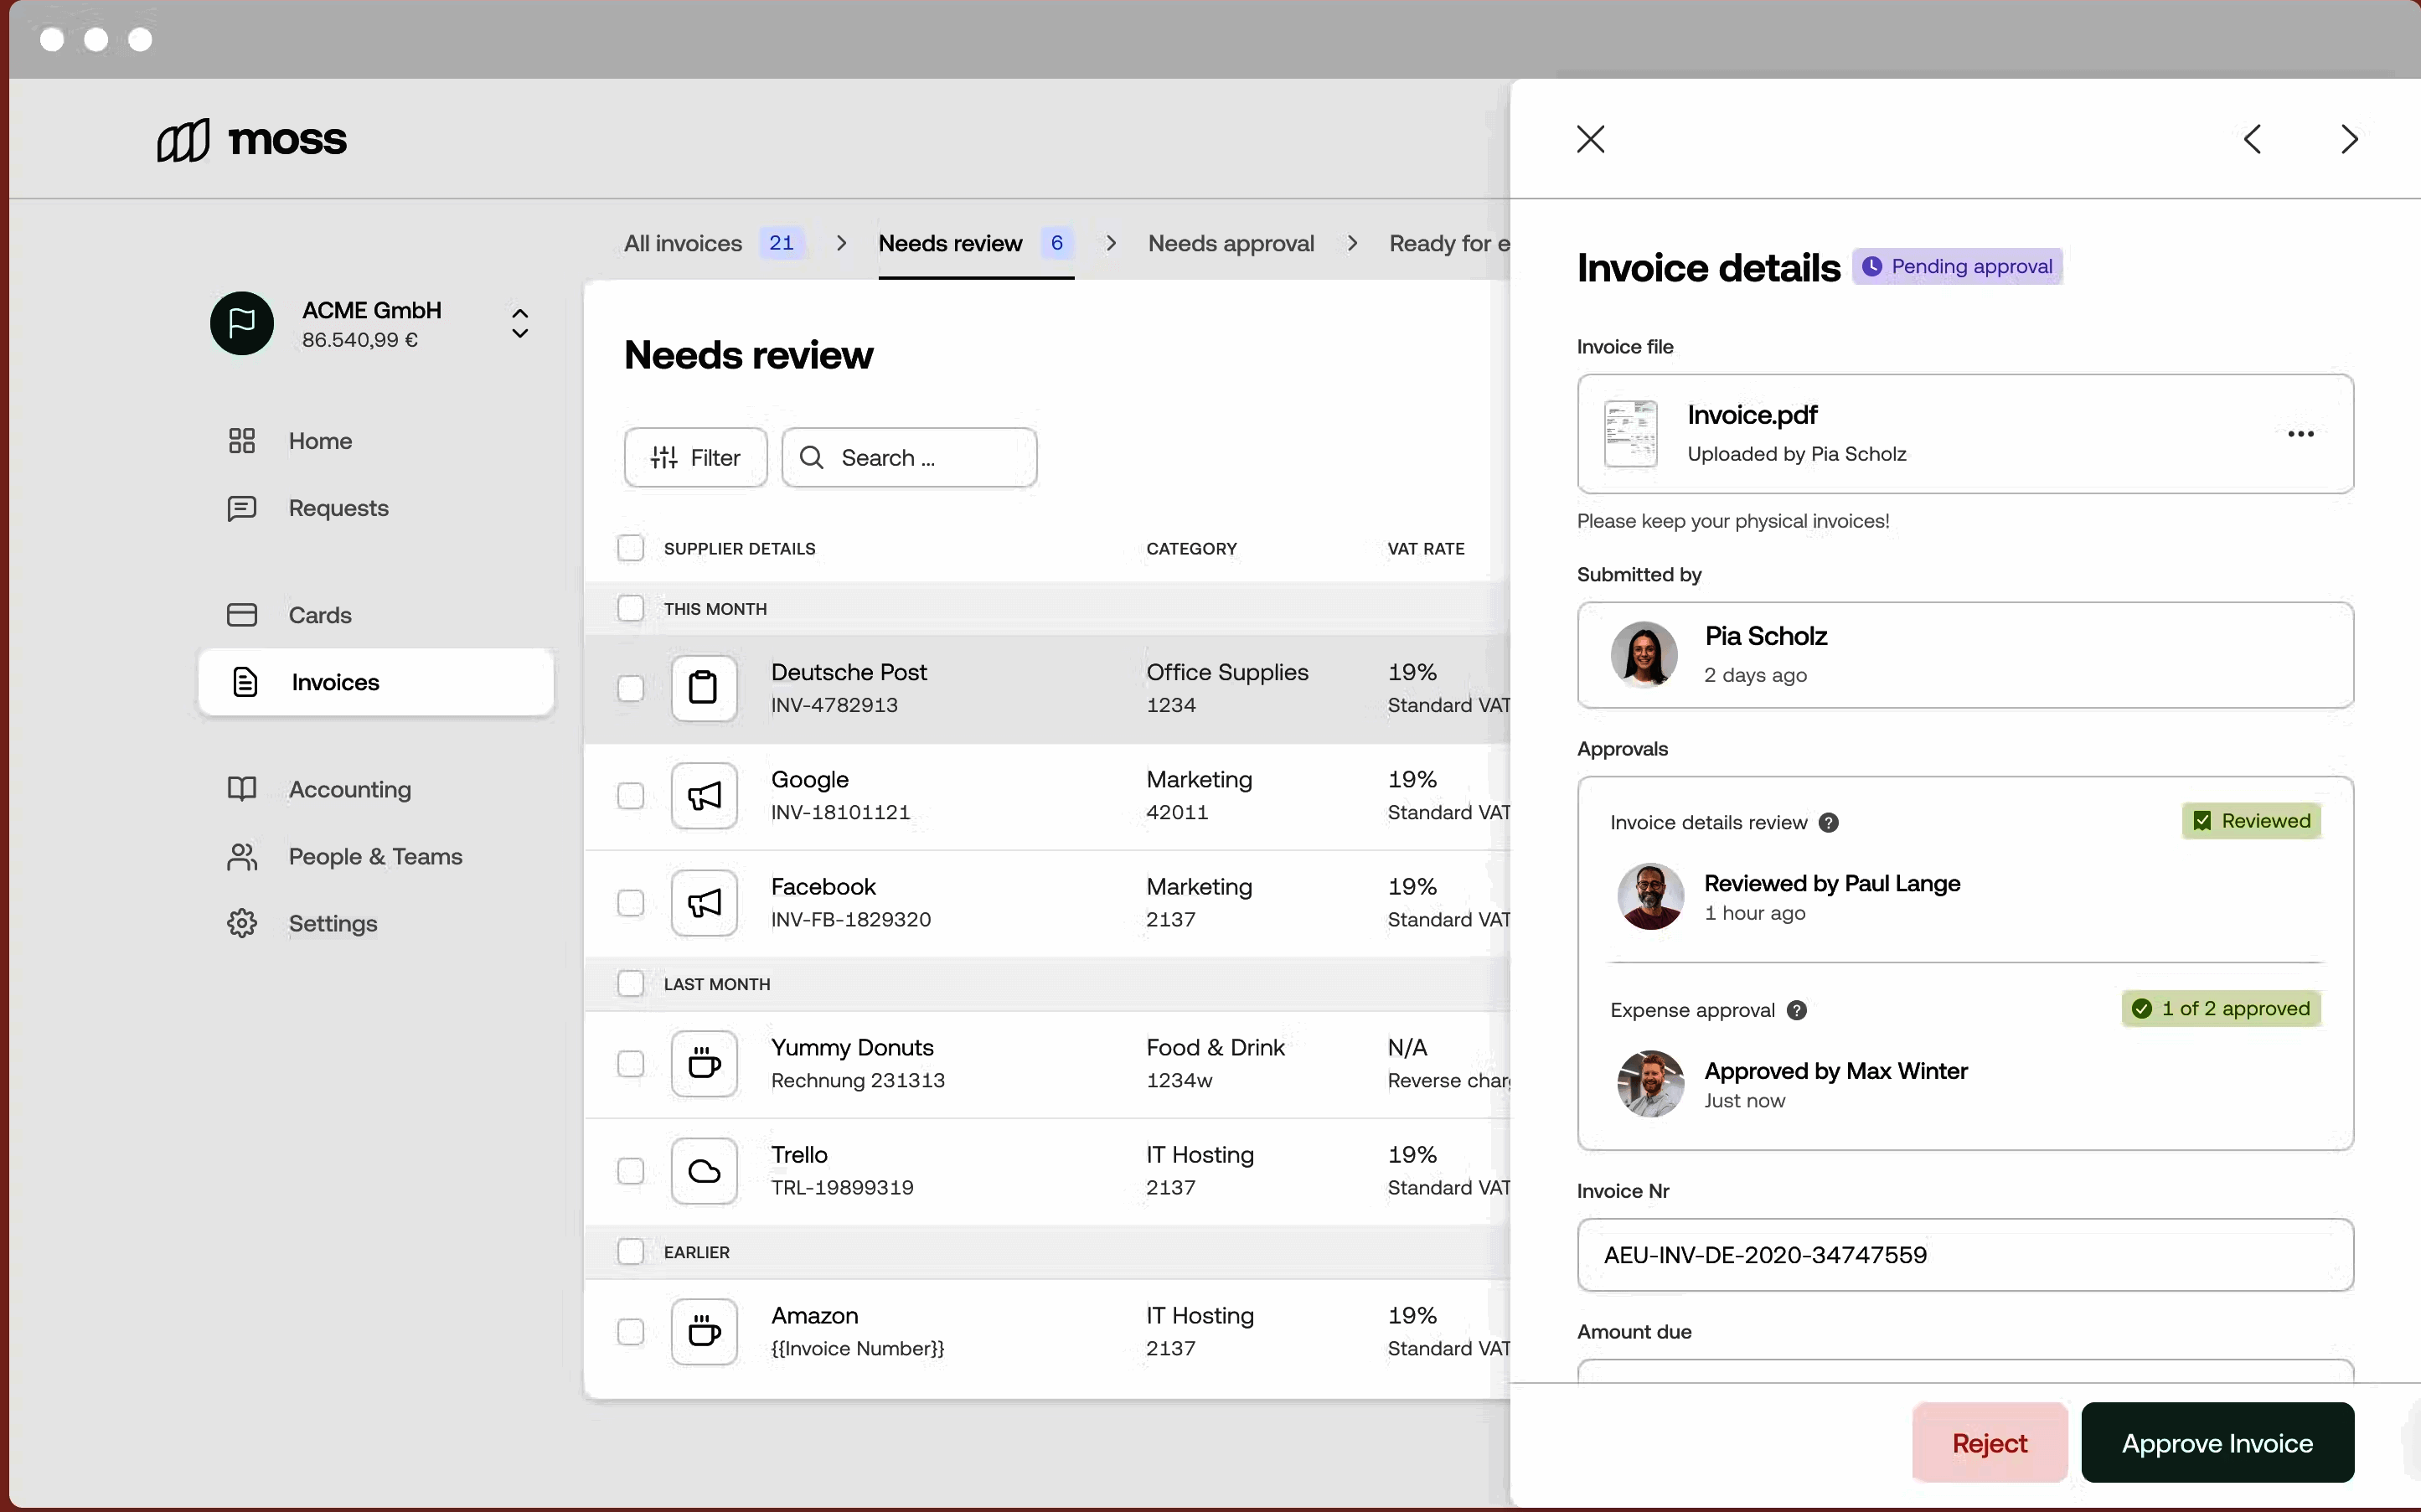Open Cards from the sidebar
The height and width of the screenshot is (1512, 2421).
[x=320, y=615]
